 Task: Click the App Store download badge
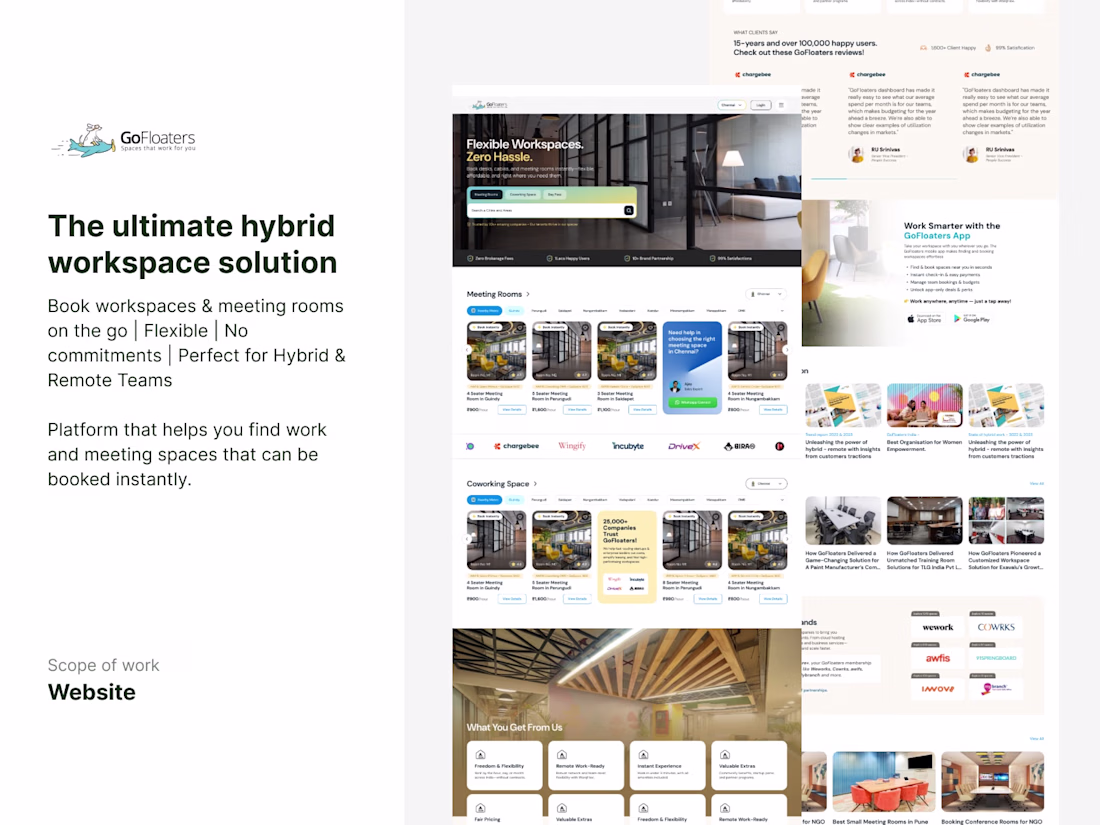click(924, 318)
